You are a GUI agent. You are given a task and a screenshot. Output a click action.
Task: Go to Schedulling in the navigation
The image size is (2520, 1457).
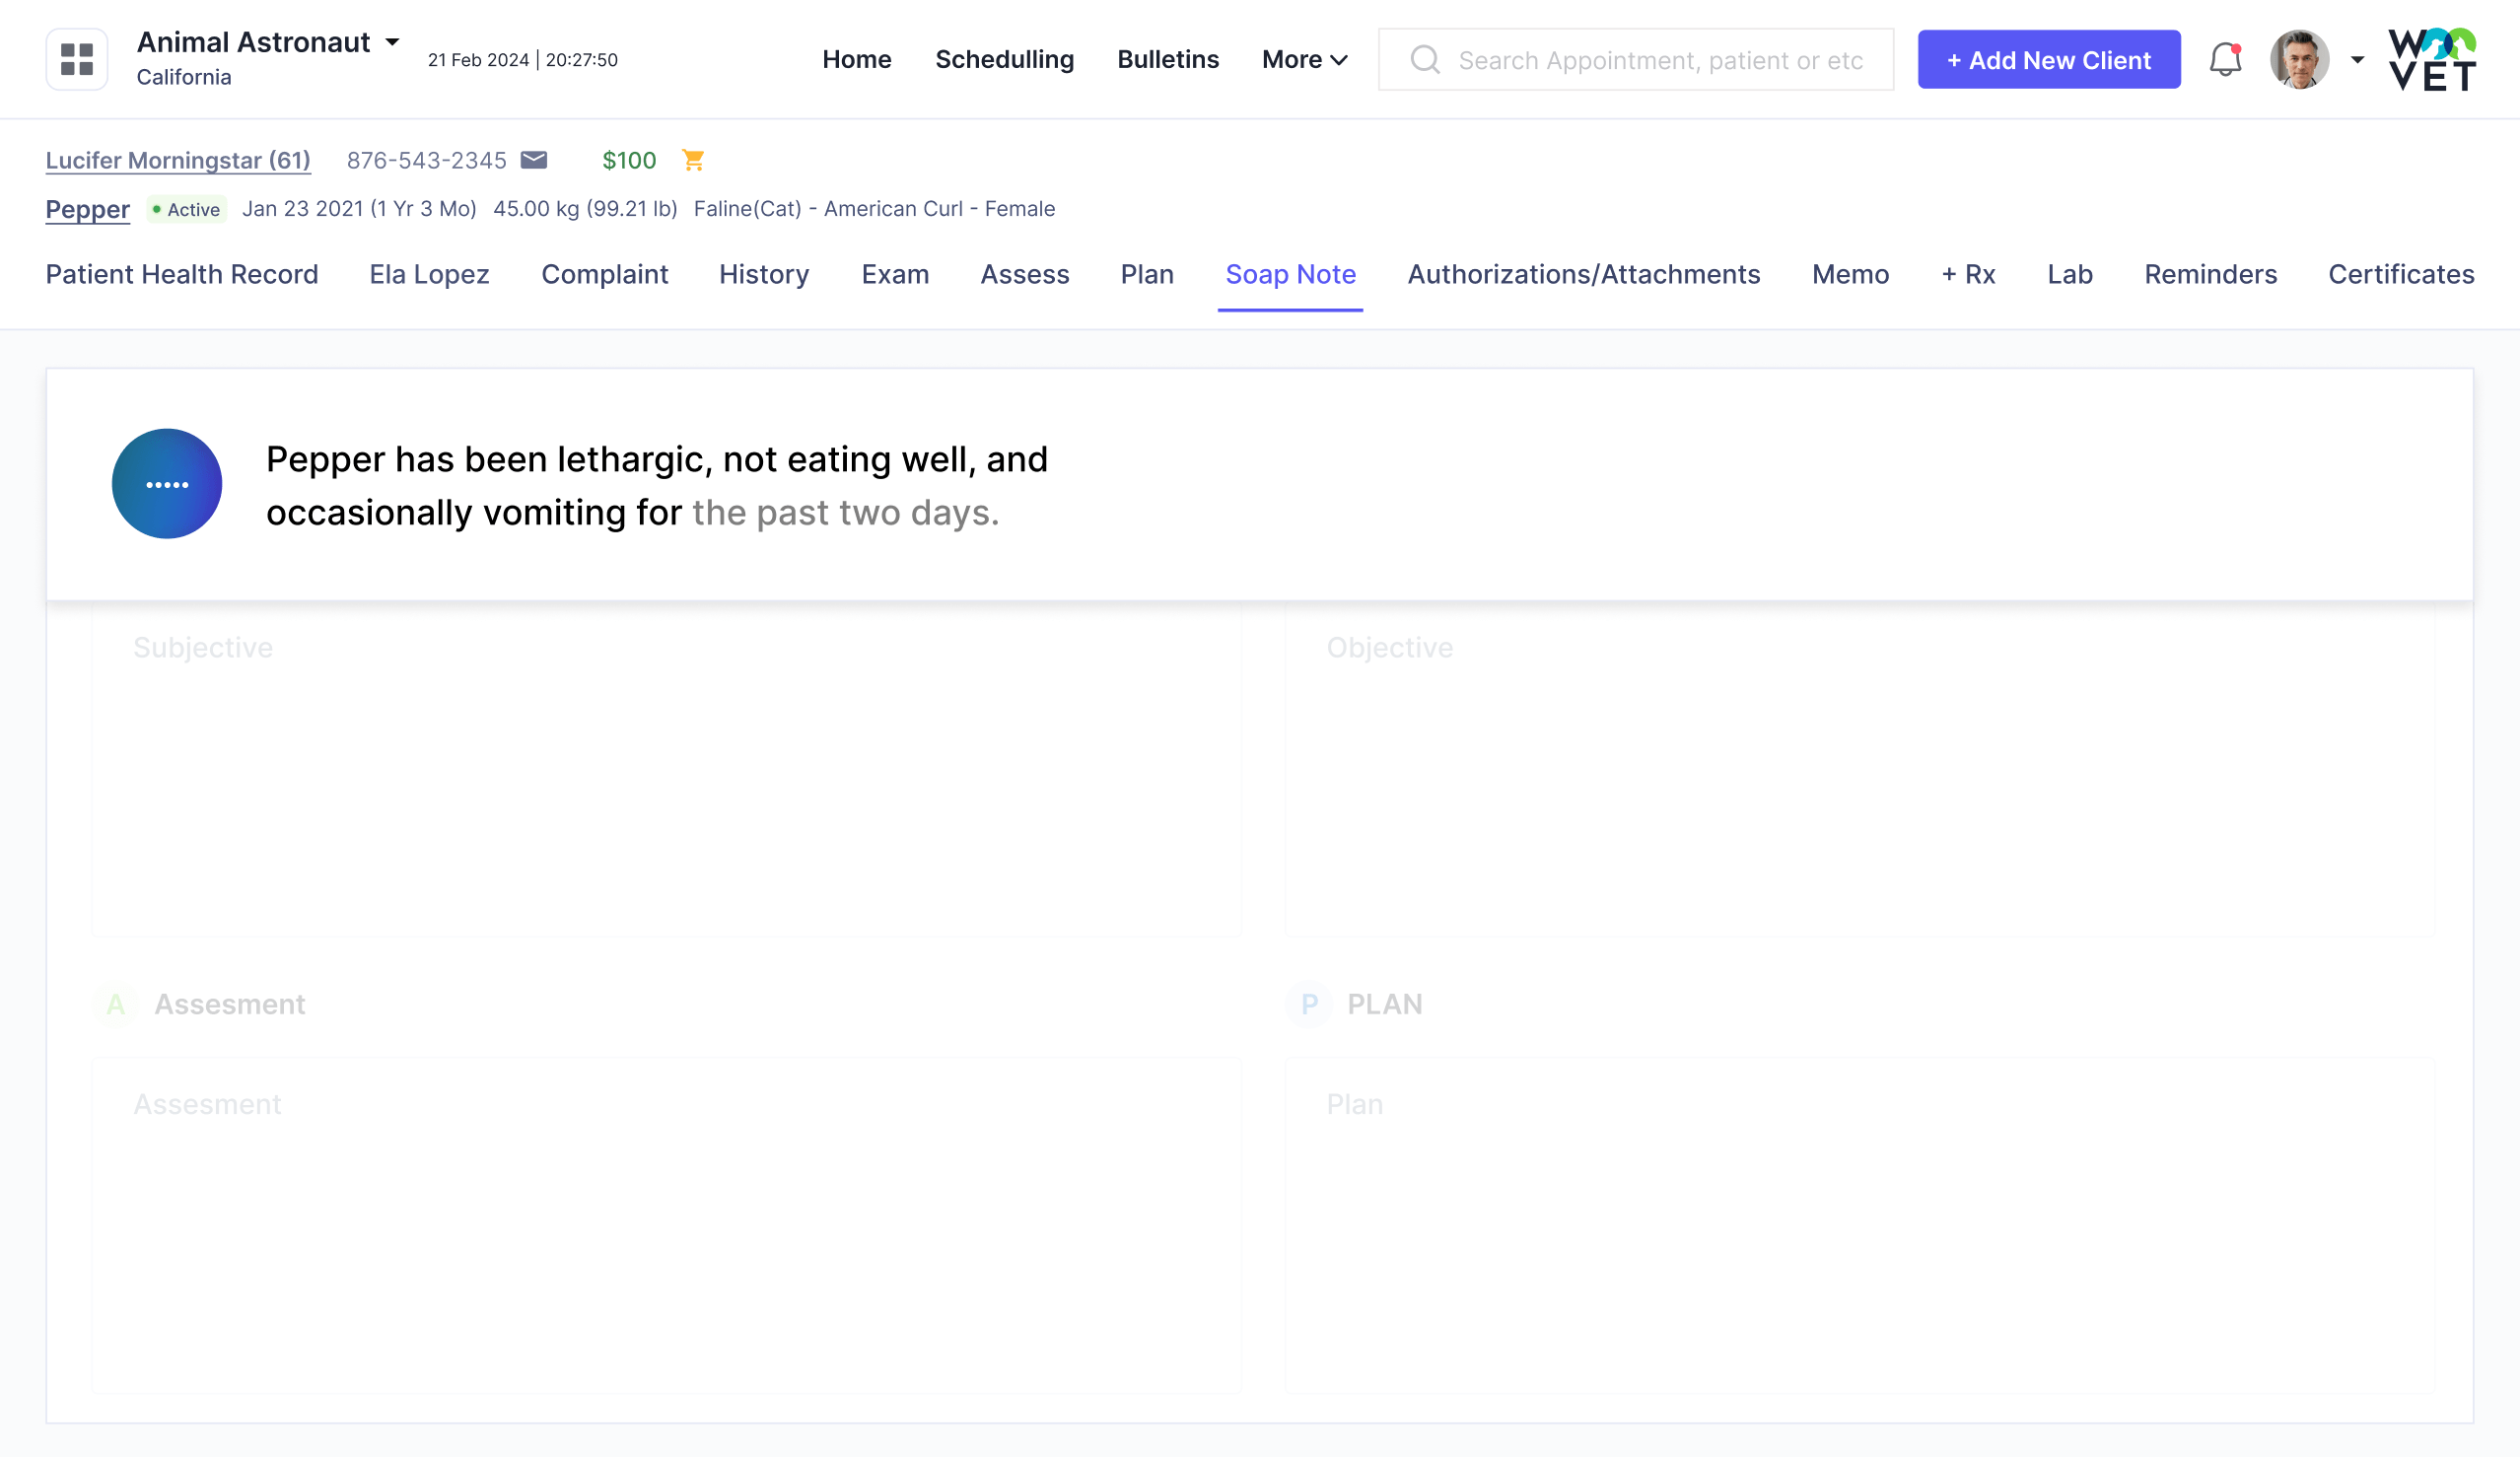(1004, 60)
